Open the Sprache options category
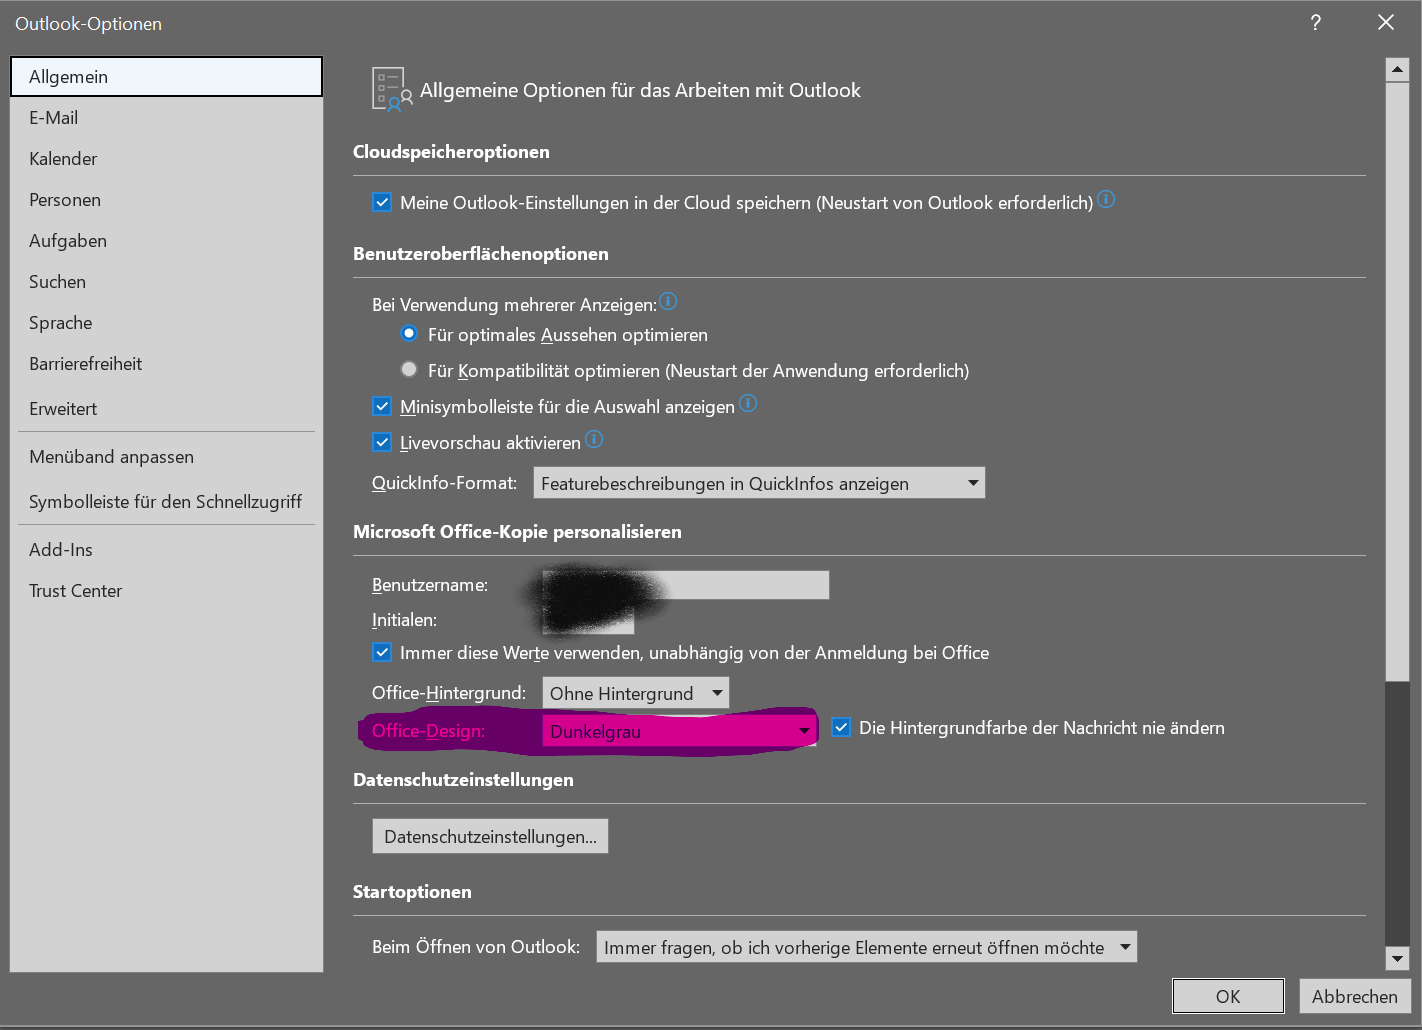This screenshot has height=1030, width=1422. (x=166, y=323)
